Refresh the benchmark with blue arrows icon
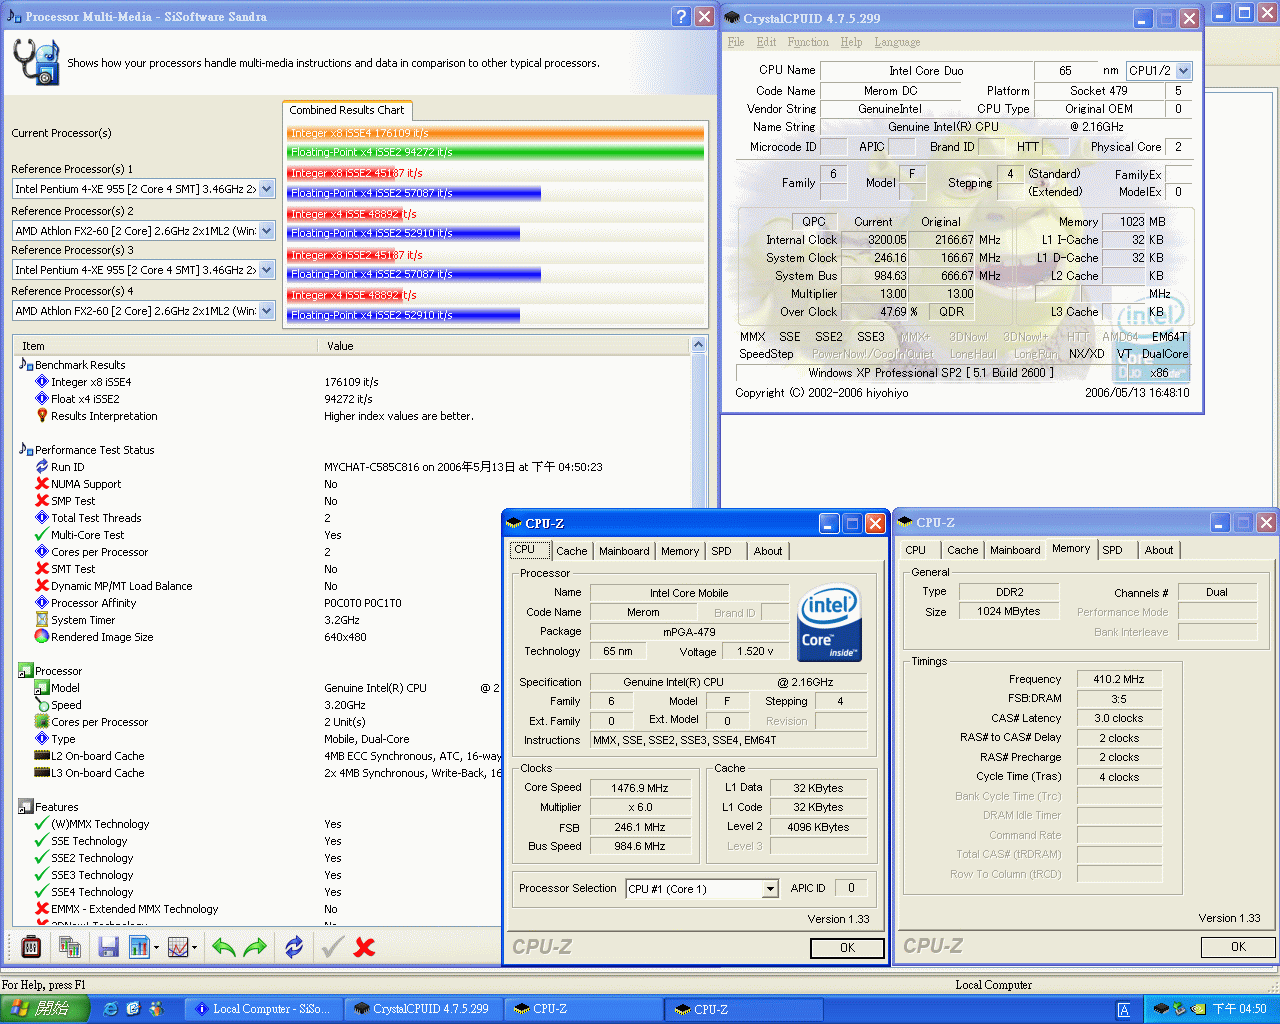 click(x=294, y=946)
